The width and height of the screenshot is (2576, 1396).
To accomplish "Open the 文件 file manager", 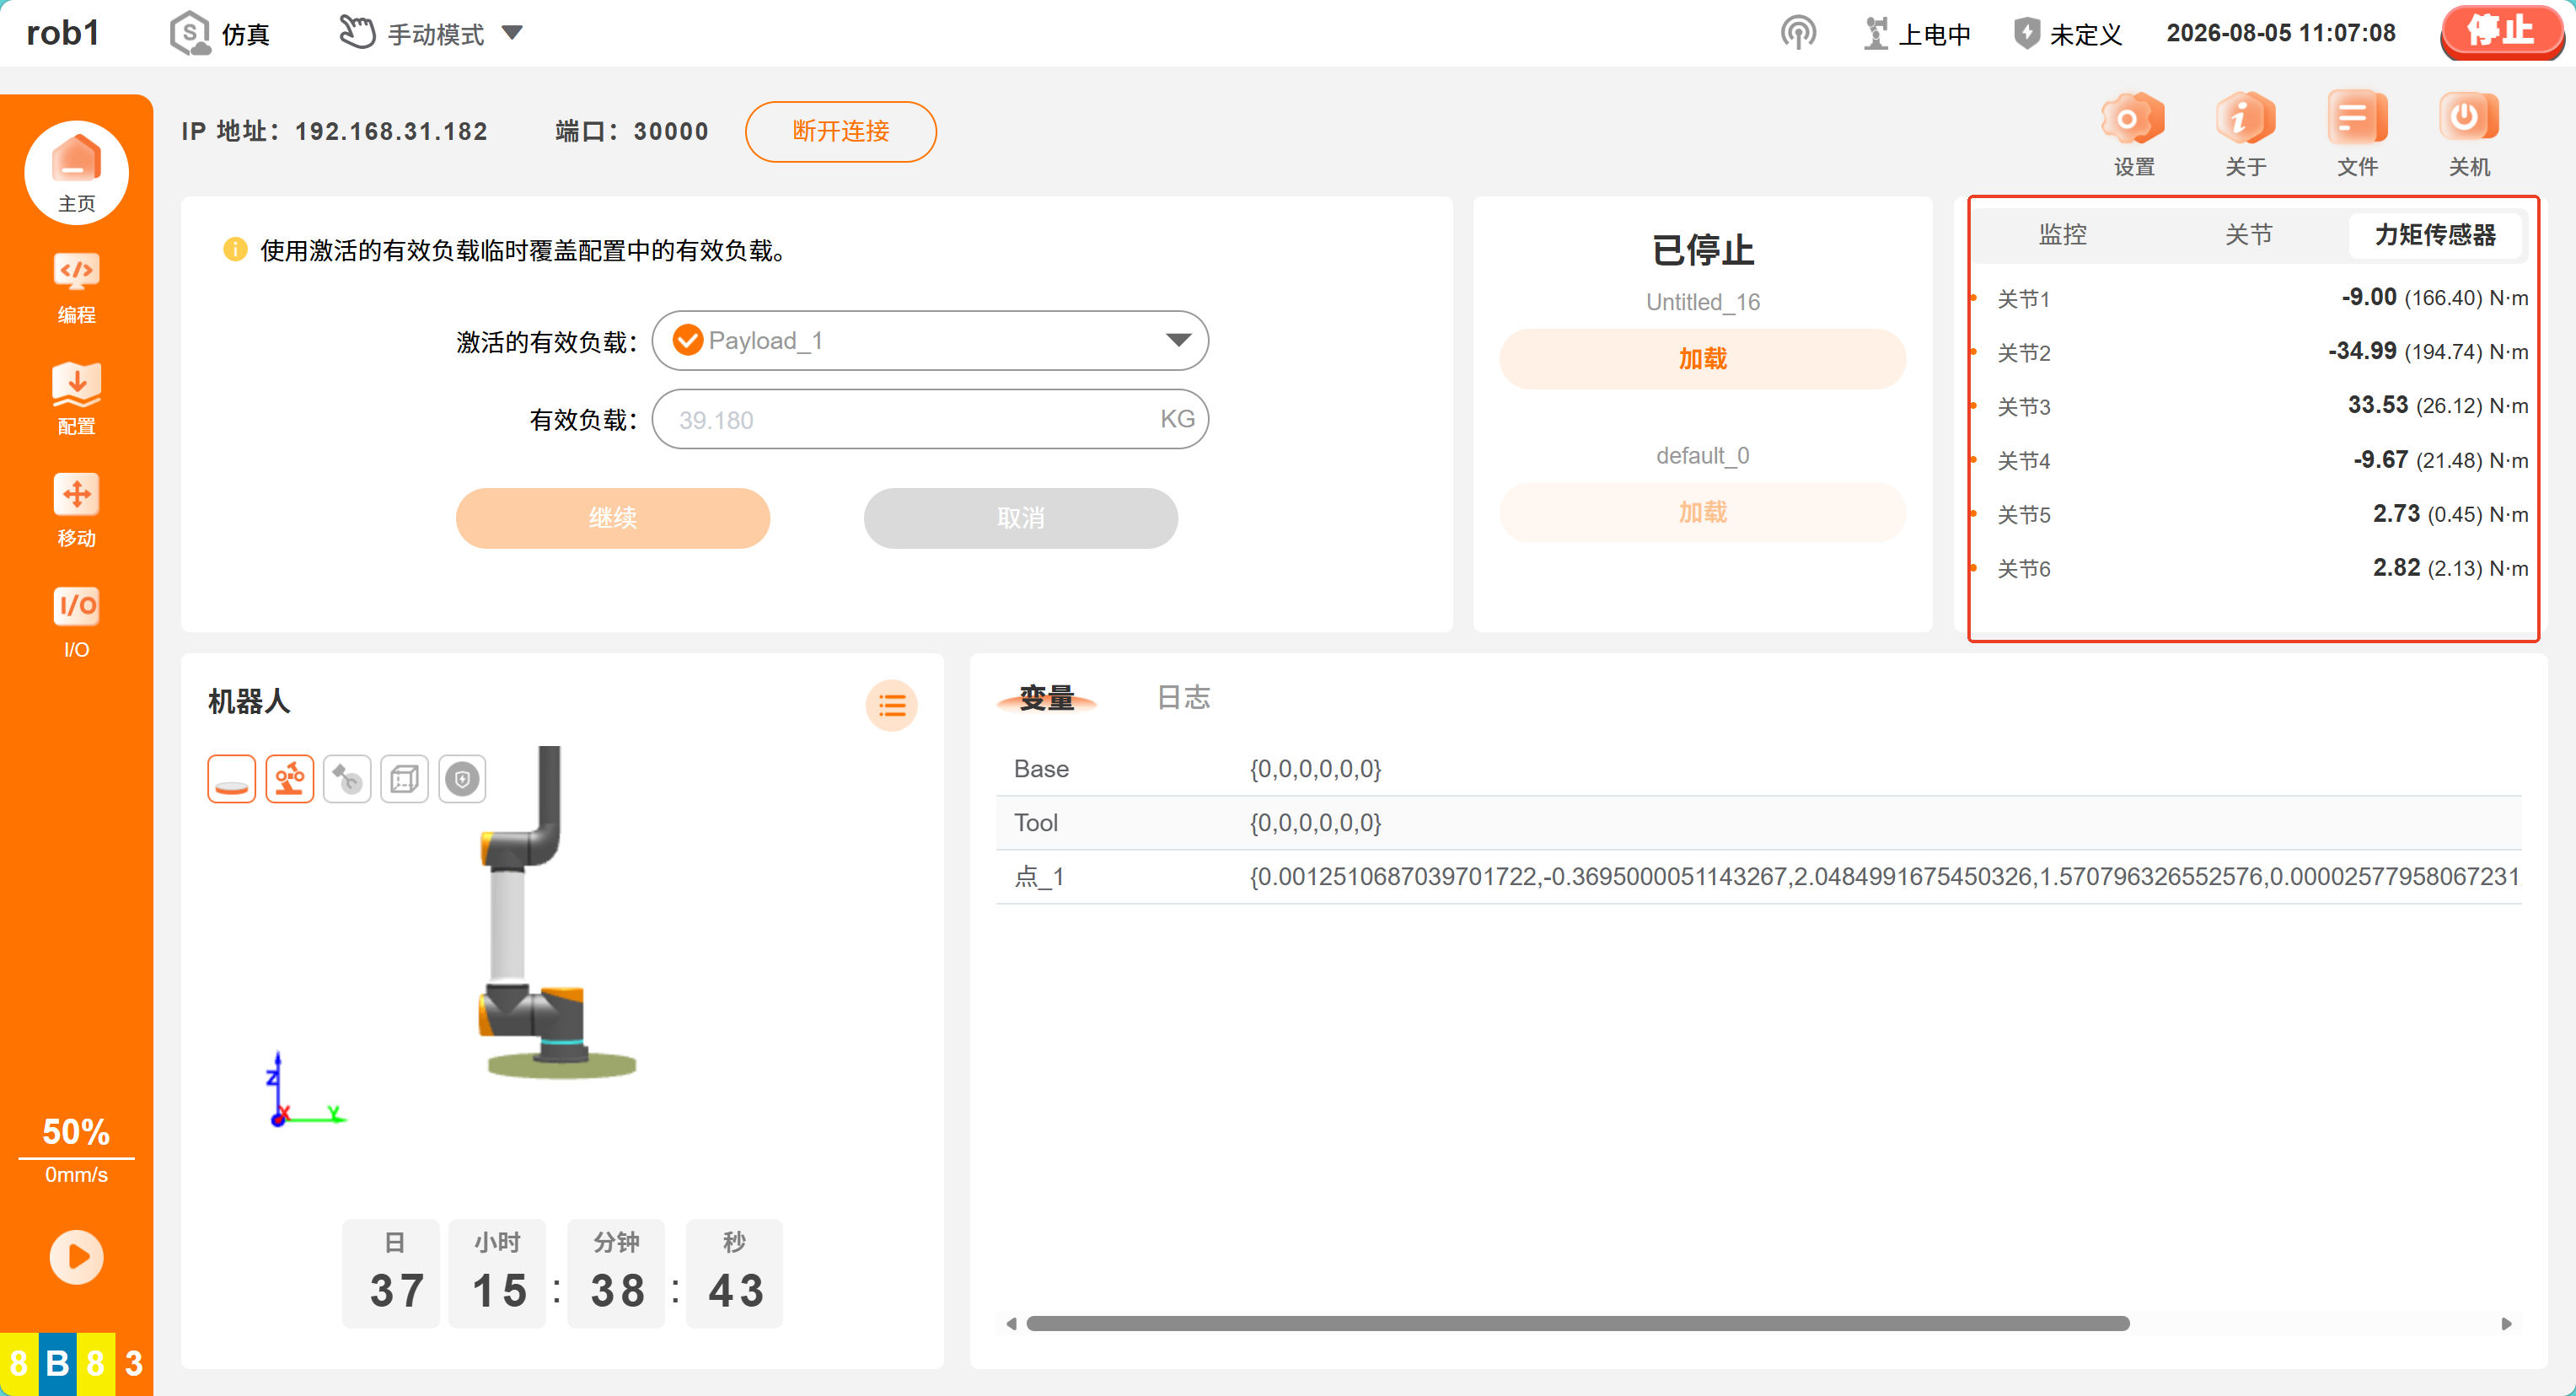I will tap(2357, 135).
